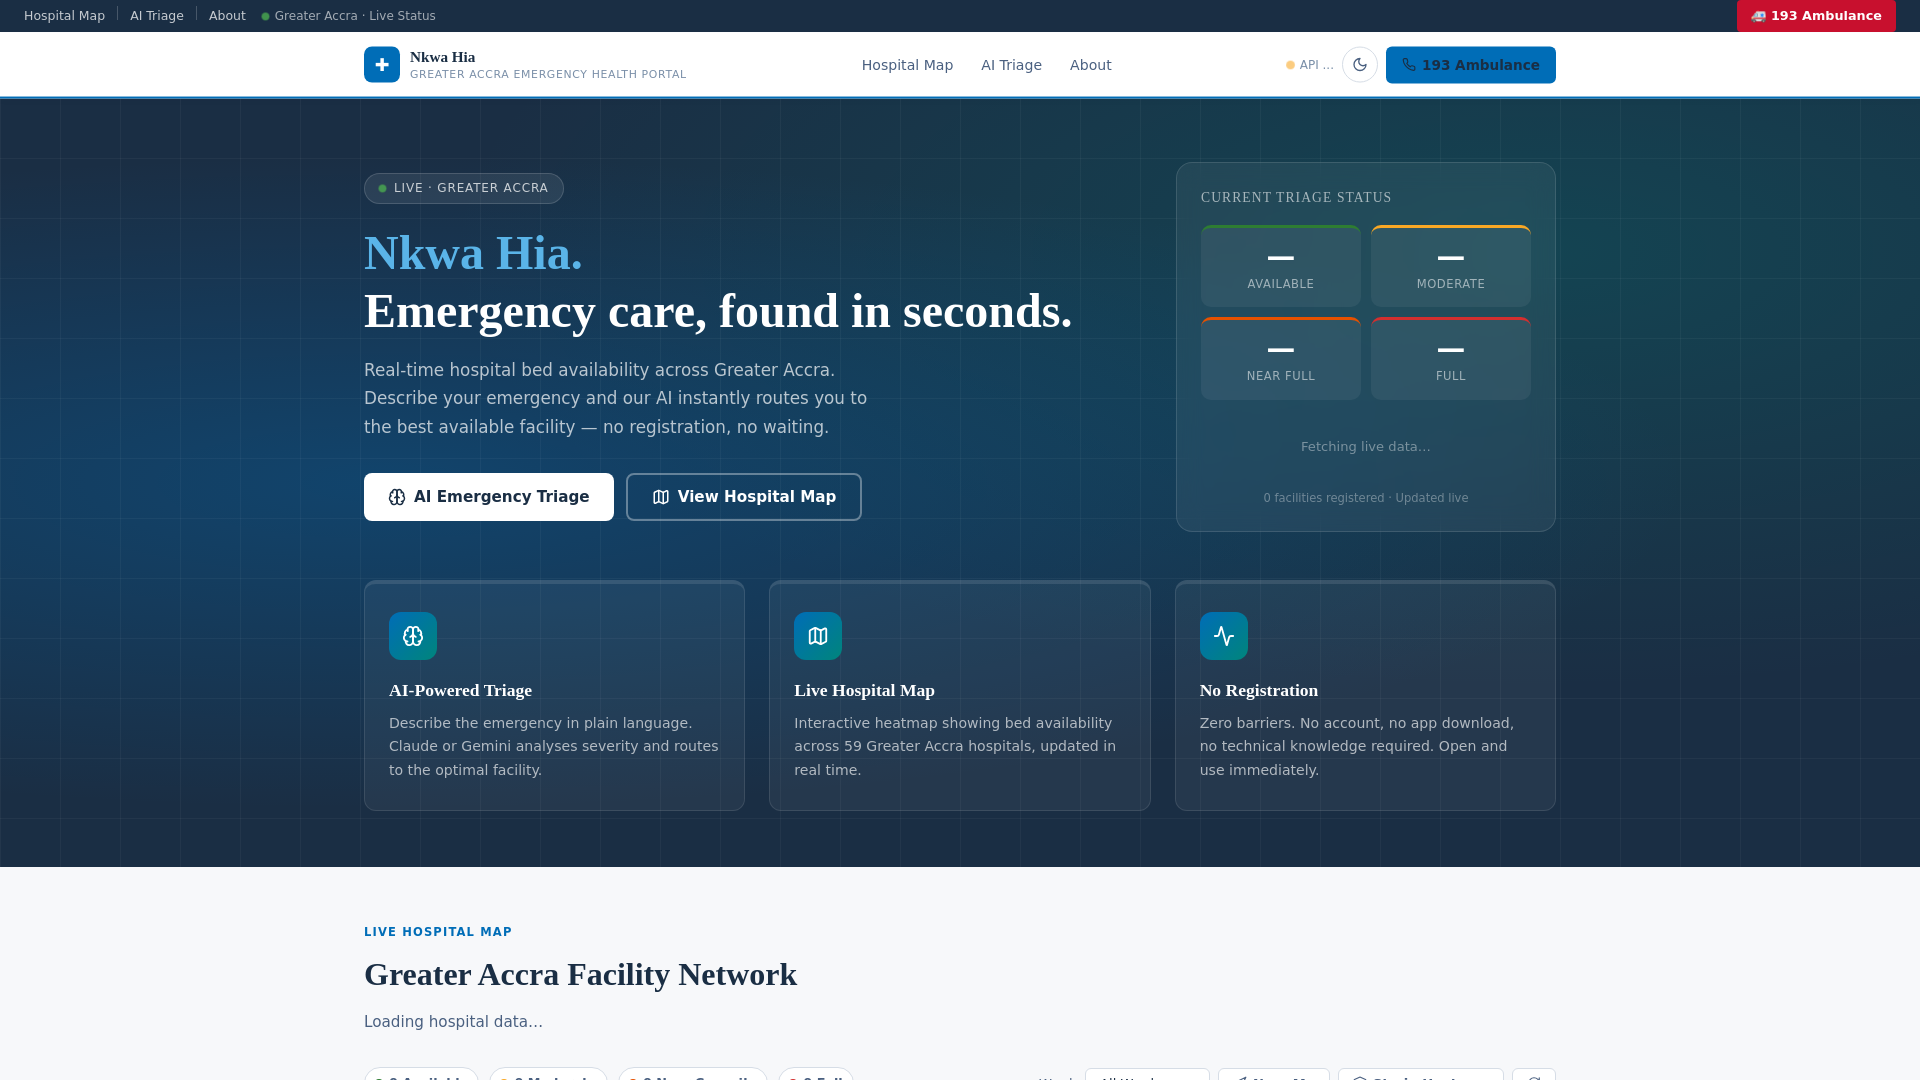The height and width of the screenshot is (1080, 1920).
Task: Click 'GREATER ACCRA EMERGENCY HEALTH PORTAL' subtitle
Action: coord(548,75)
